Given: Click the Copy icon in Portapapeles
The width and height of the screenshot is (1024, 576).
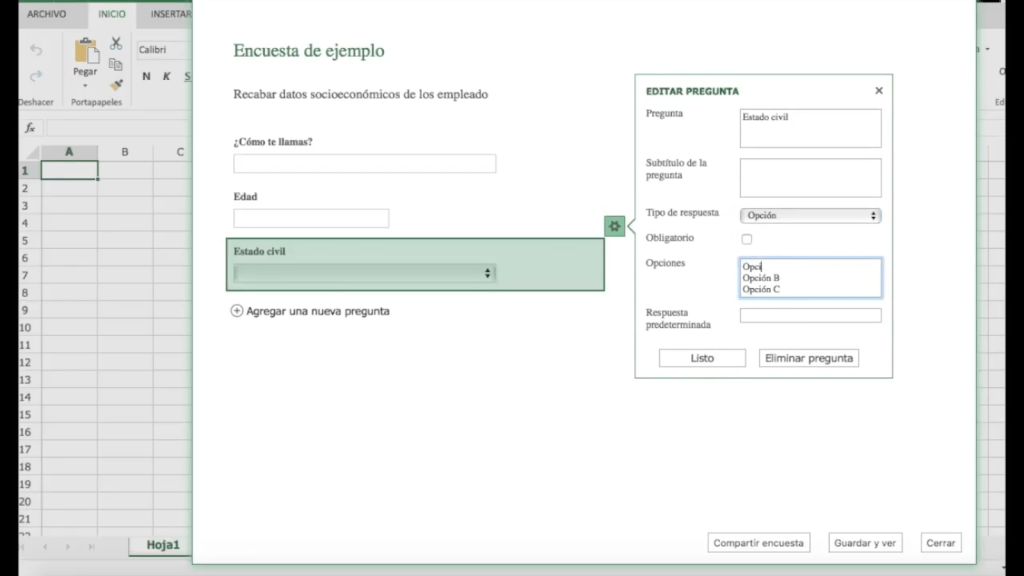Looking at the screenshot, I should tap(116, 64).
